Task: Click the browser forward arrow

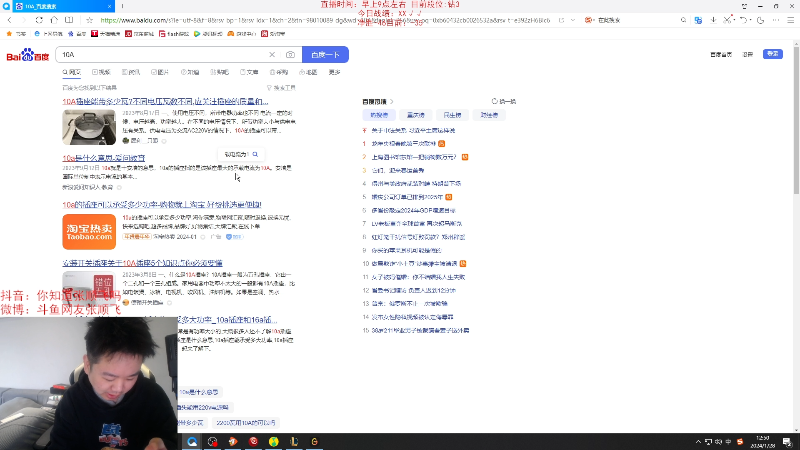Action: coord(23,20)
